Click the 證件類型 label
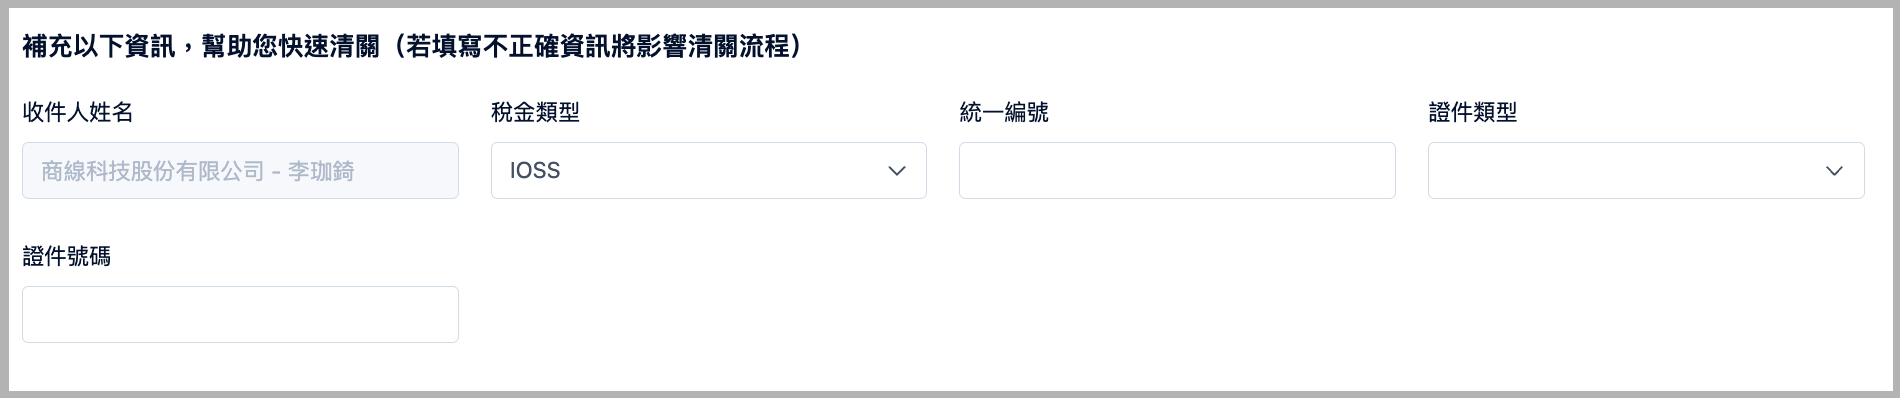Viewport: 1900px width, 398px height. click(x=1472, y=112)
